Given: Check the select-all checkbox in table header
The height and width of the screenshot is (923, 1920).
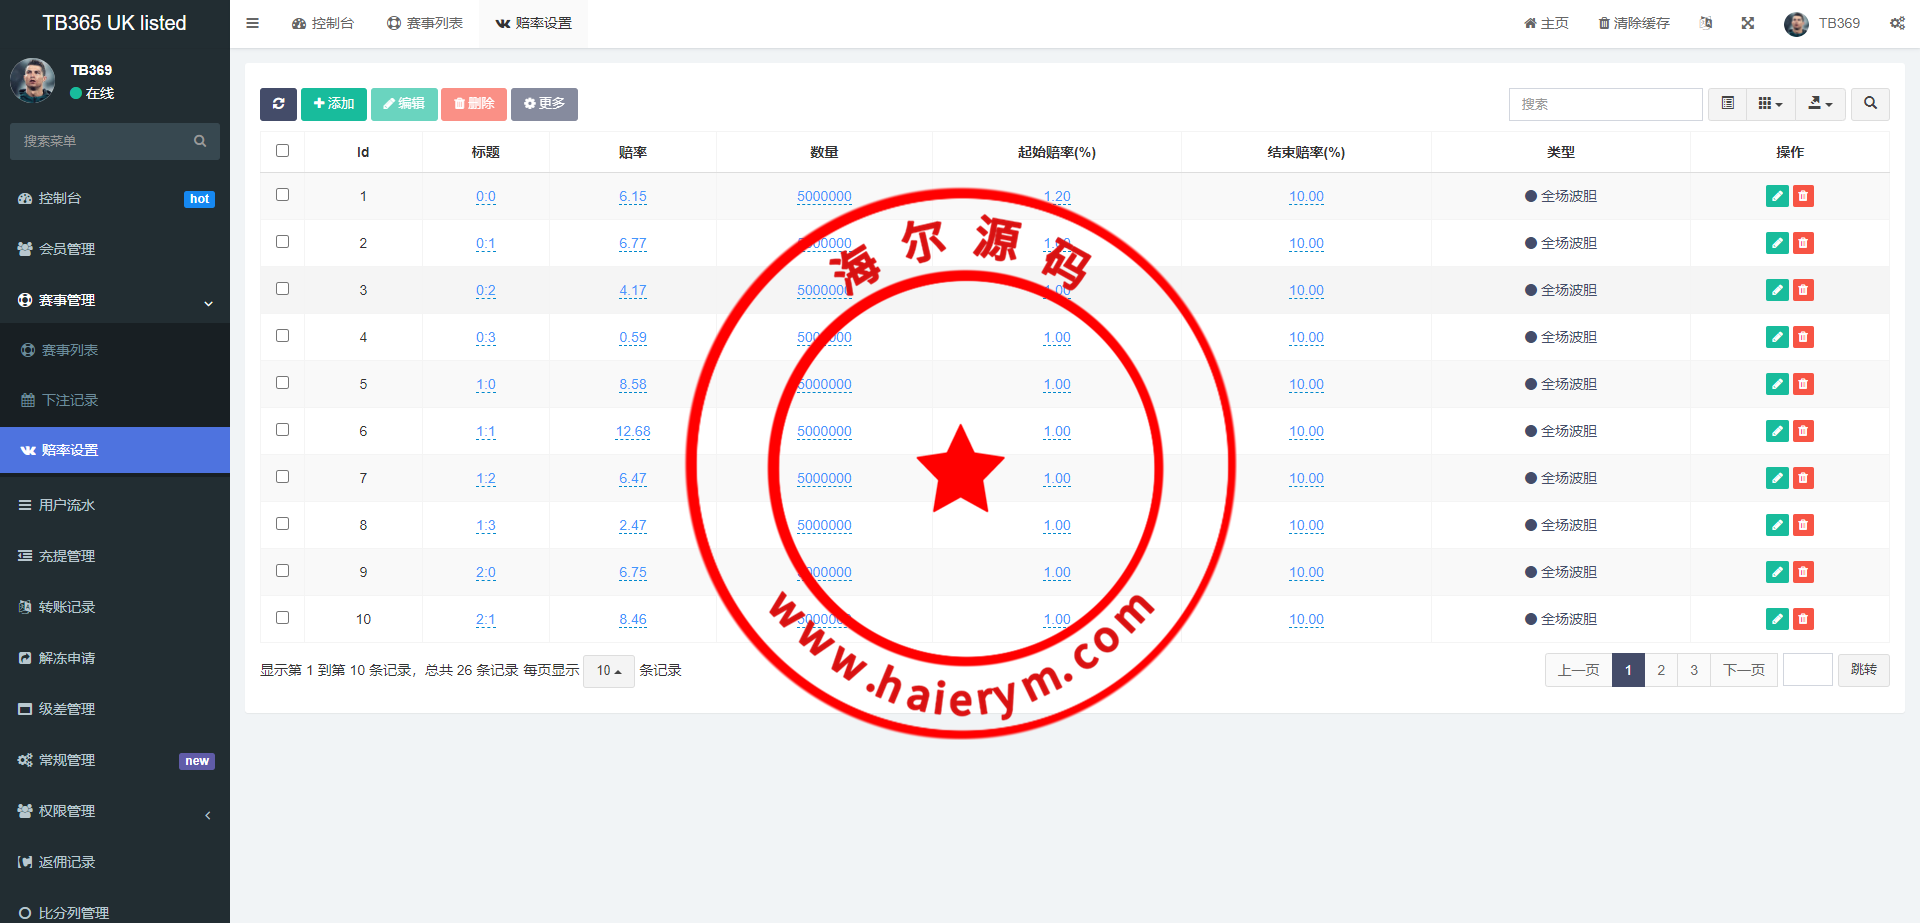Looking at the screenshot, I should pos(282,151).
